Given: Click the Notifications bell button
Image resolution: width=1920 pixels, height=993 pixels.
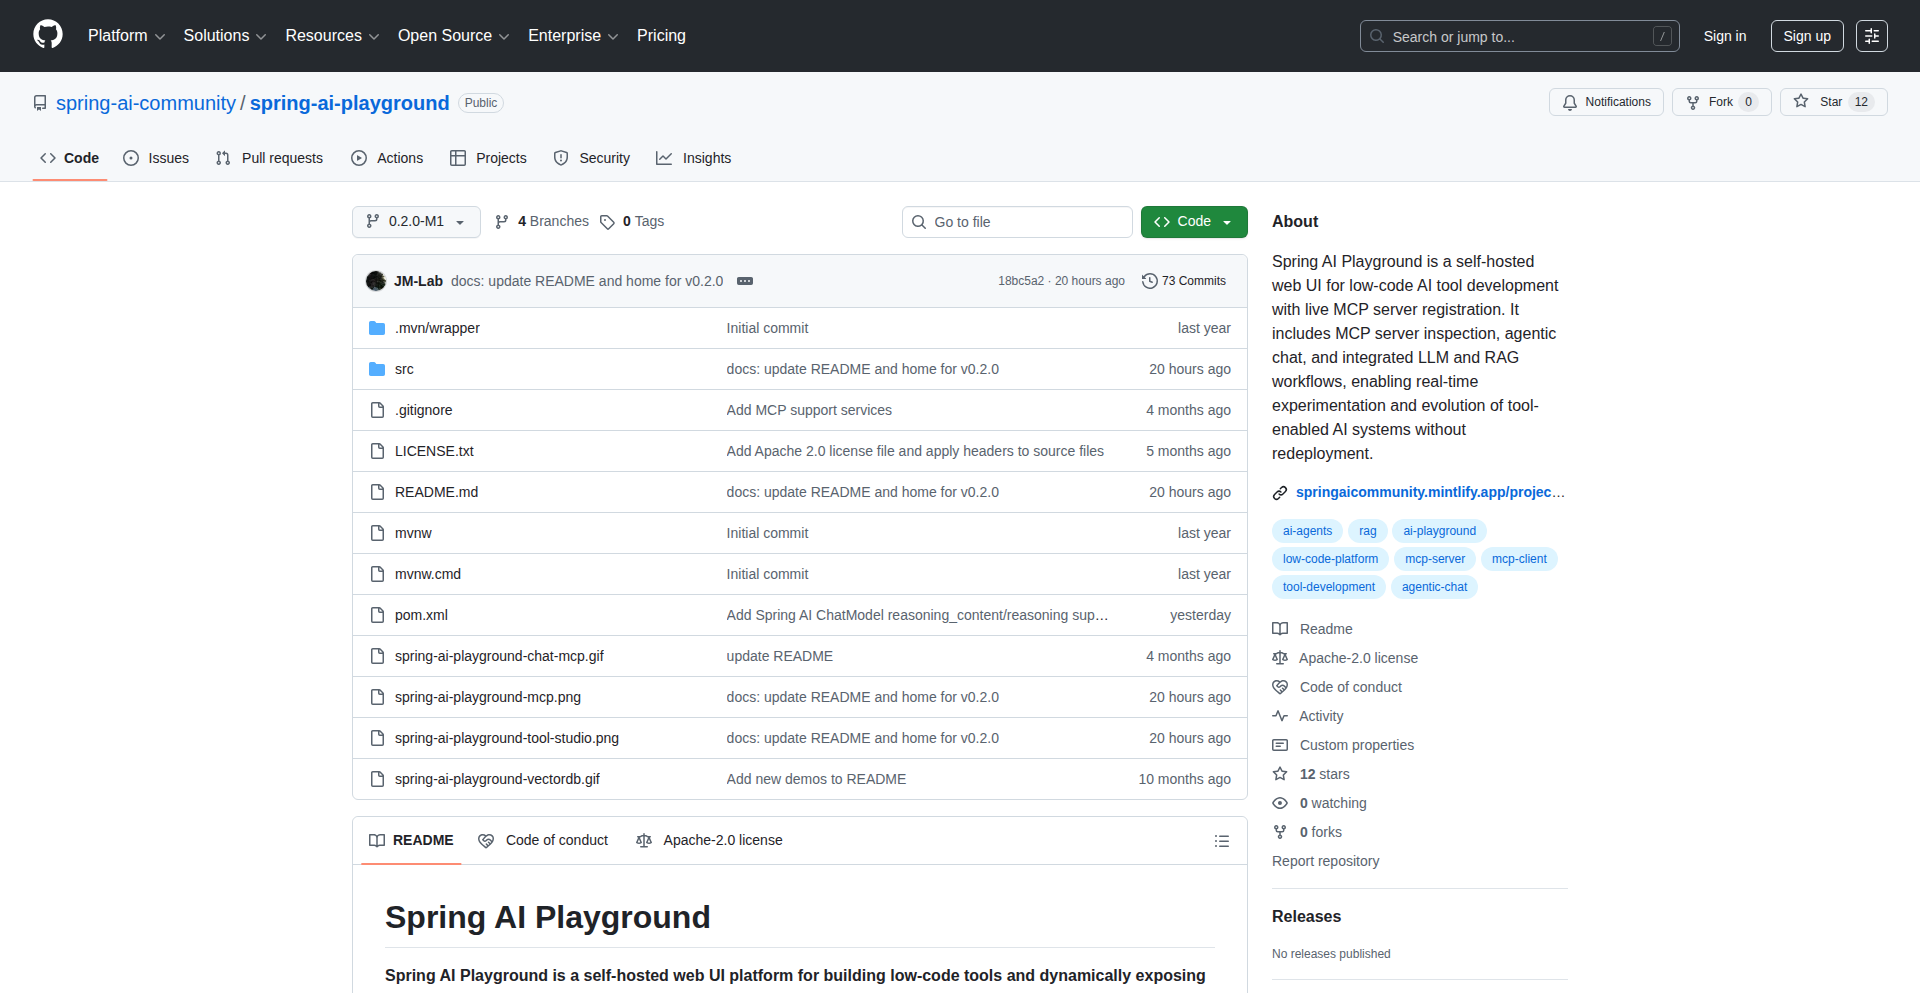Looking at the screenshot, I should pos(1605,101).
